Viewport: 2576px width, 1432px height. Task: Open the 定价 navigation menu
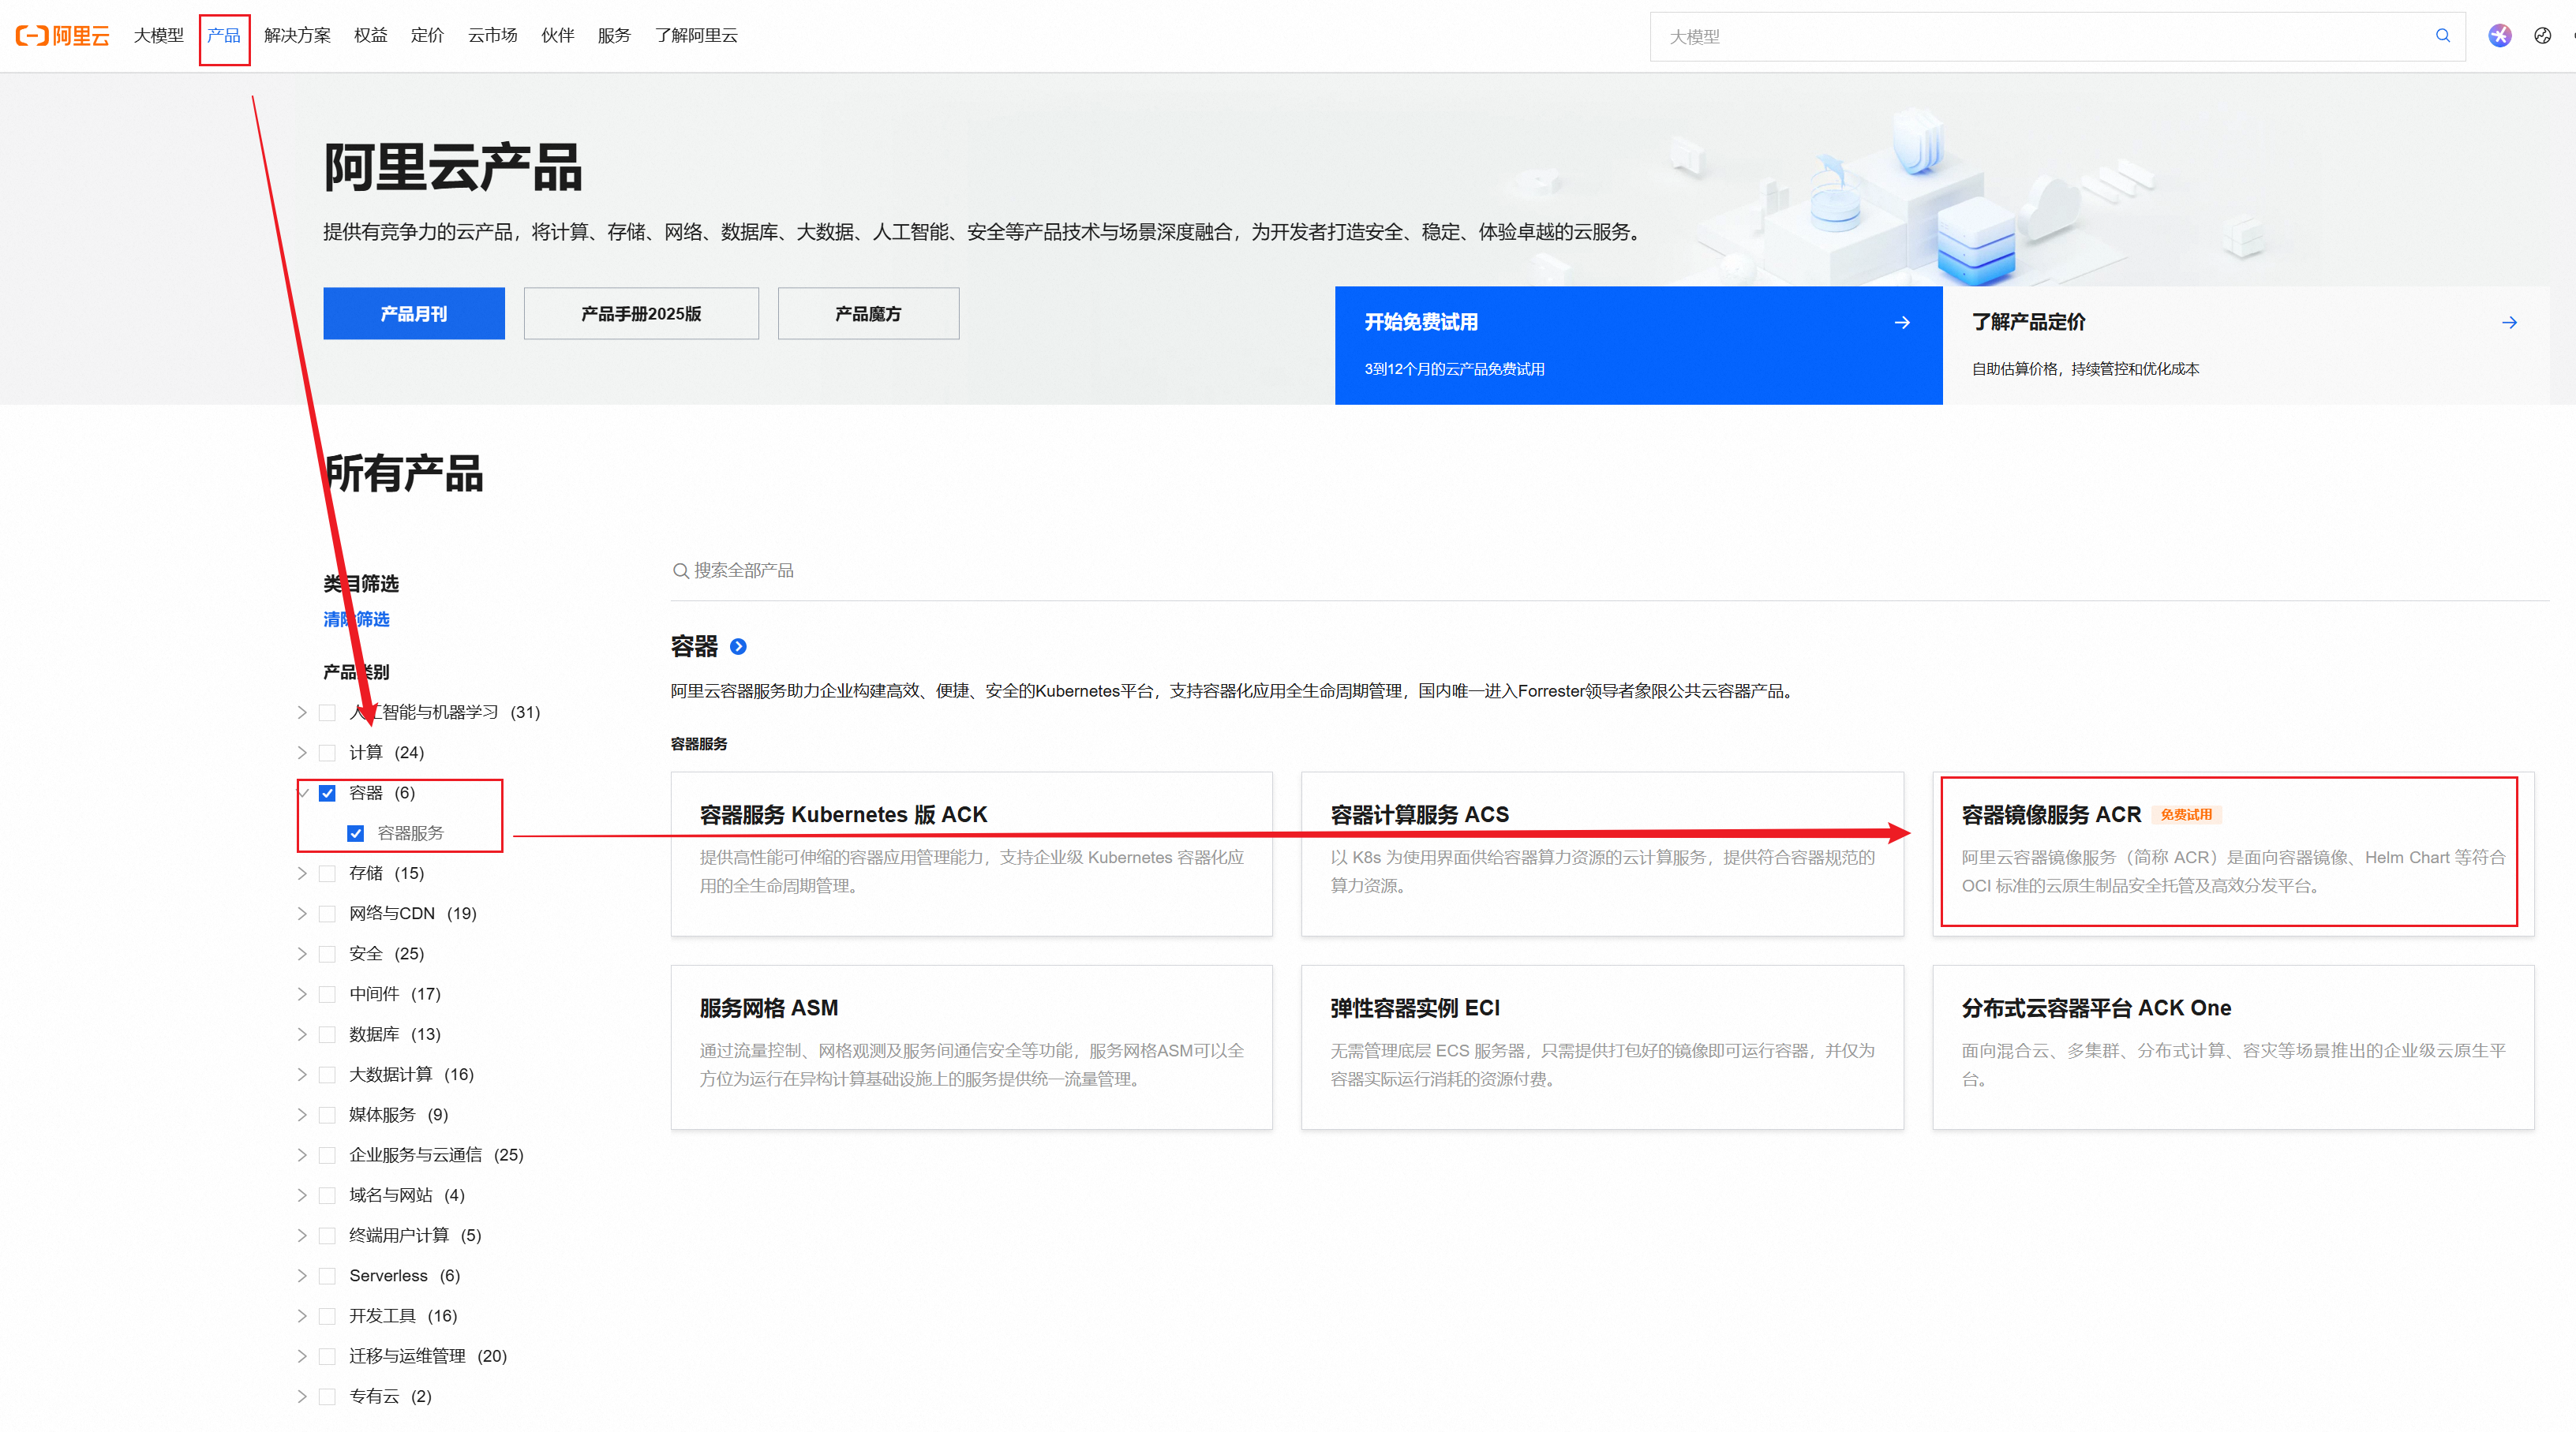427,36
